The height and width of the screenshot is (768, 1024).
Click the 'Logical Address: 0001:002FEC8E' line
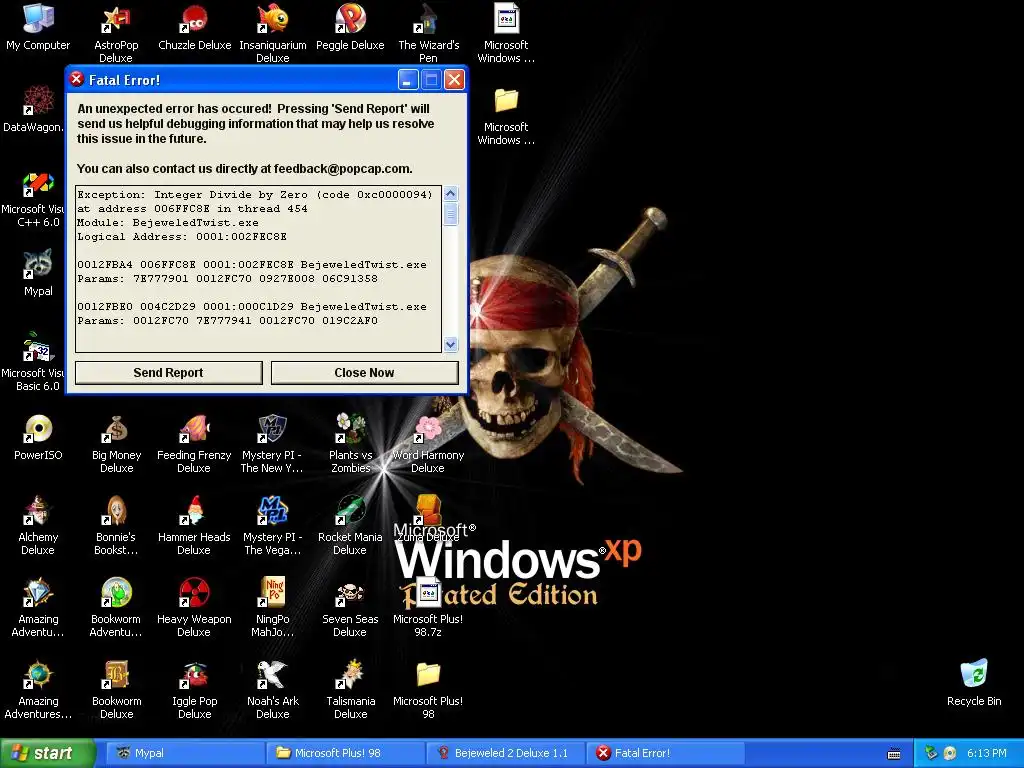tap(182, 236)
